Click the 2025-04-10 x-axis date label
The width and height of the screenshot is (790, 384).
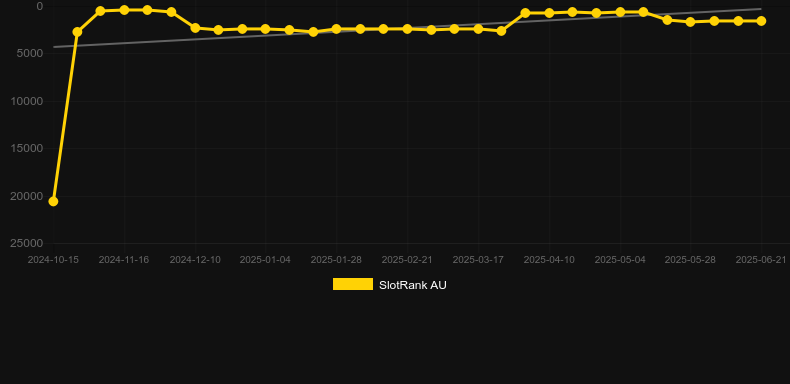click(x=549, y=260)
